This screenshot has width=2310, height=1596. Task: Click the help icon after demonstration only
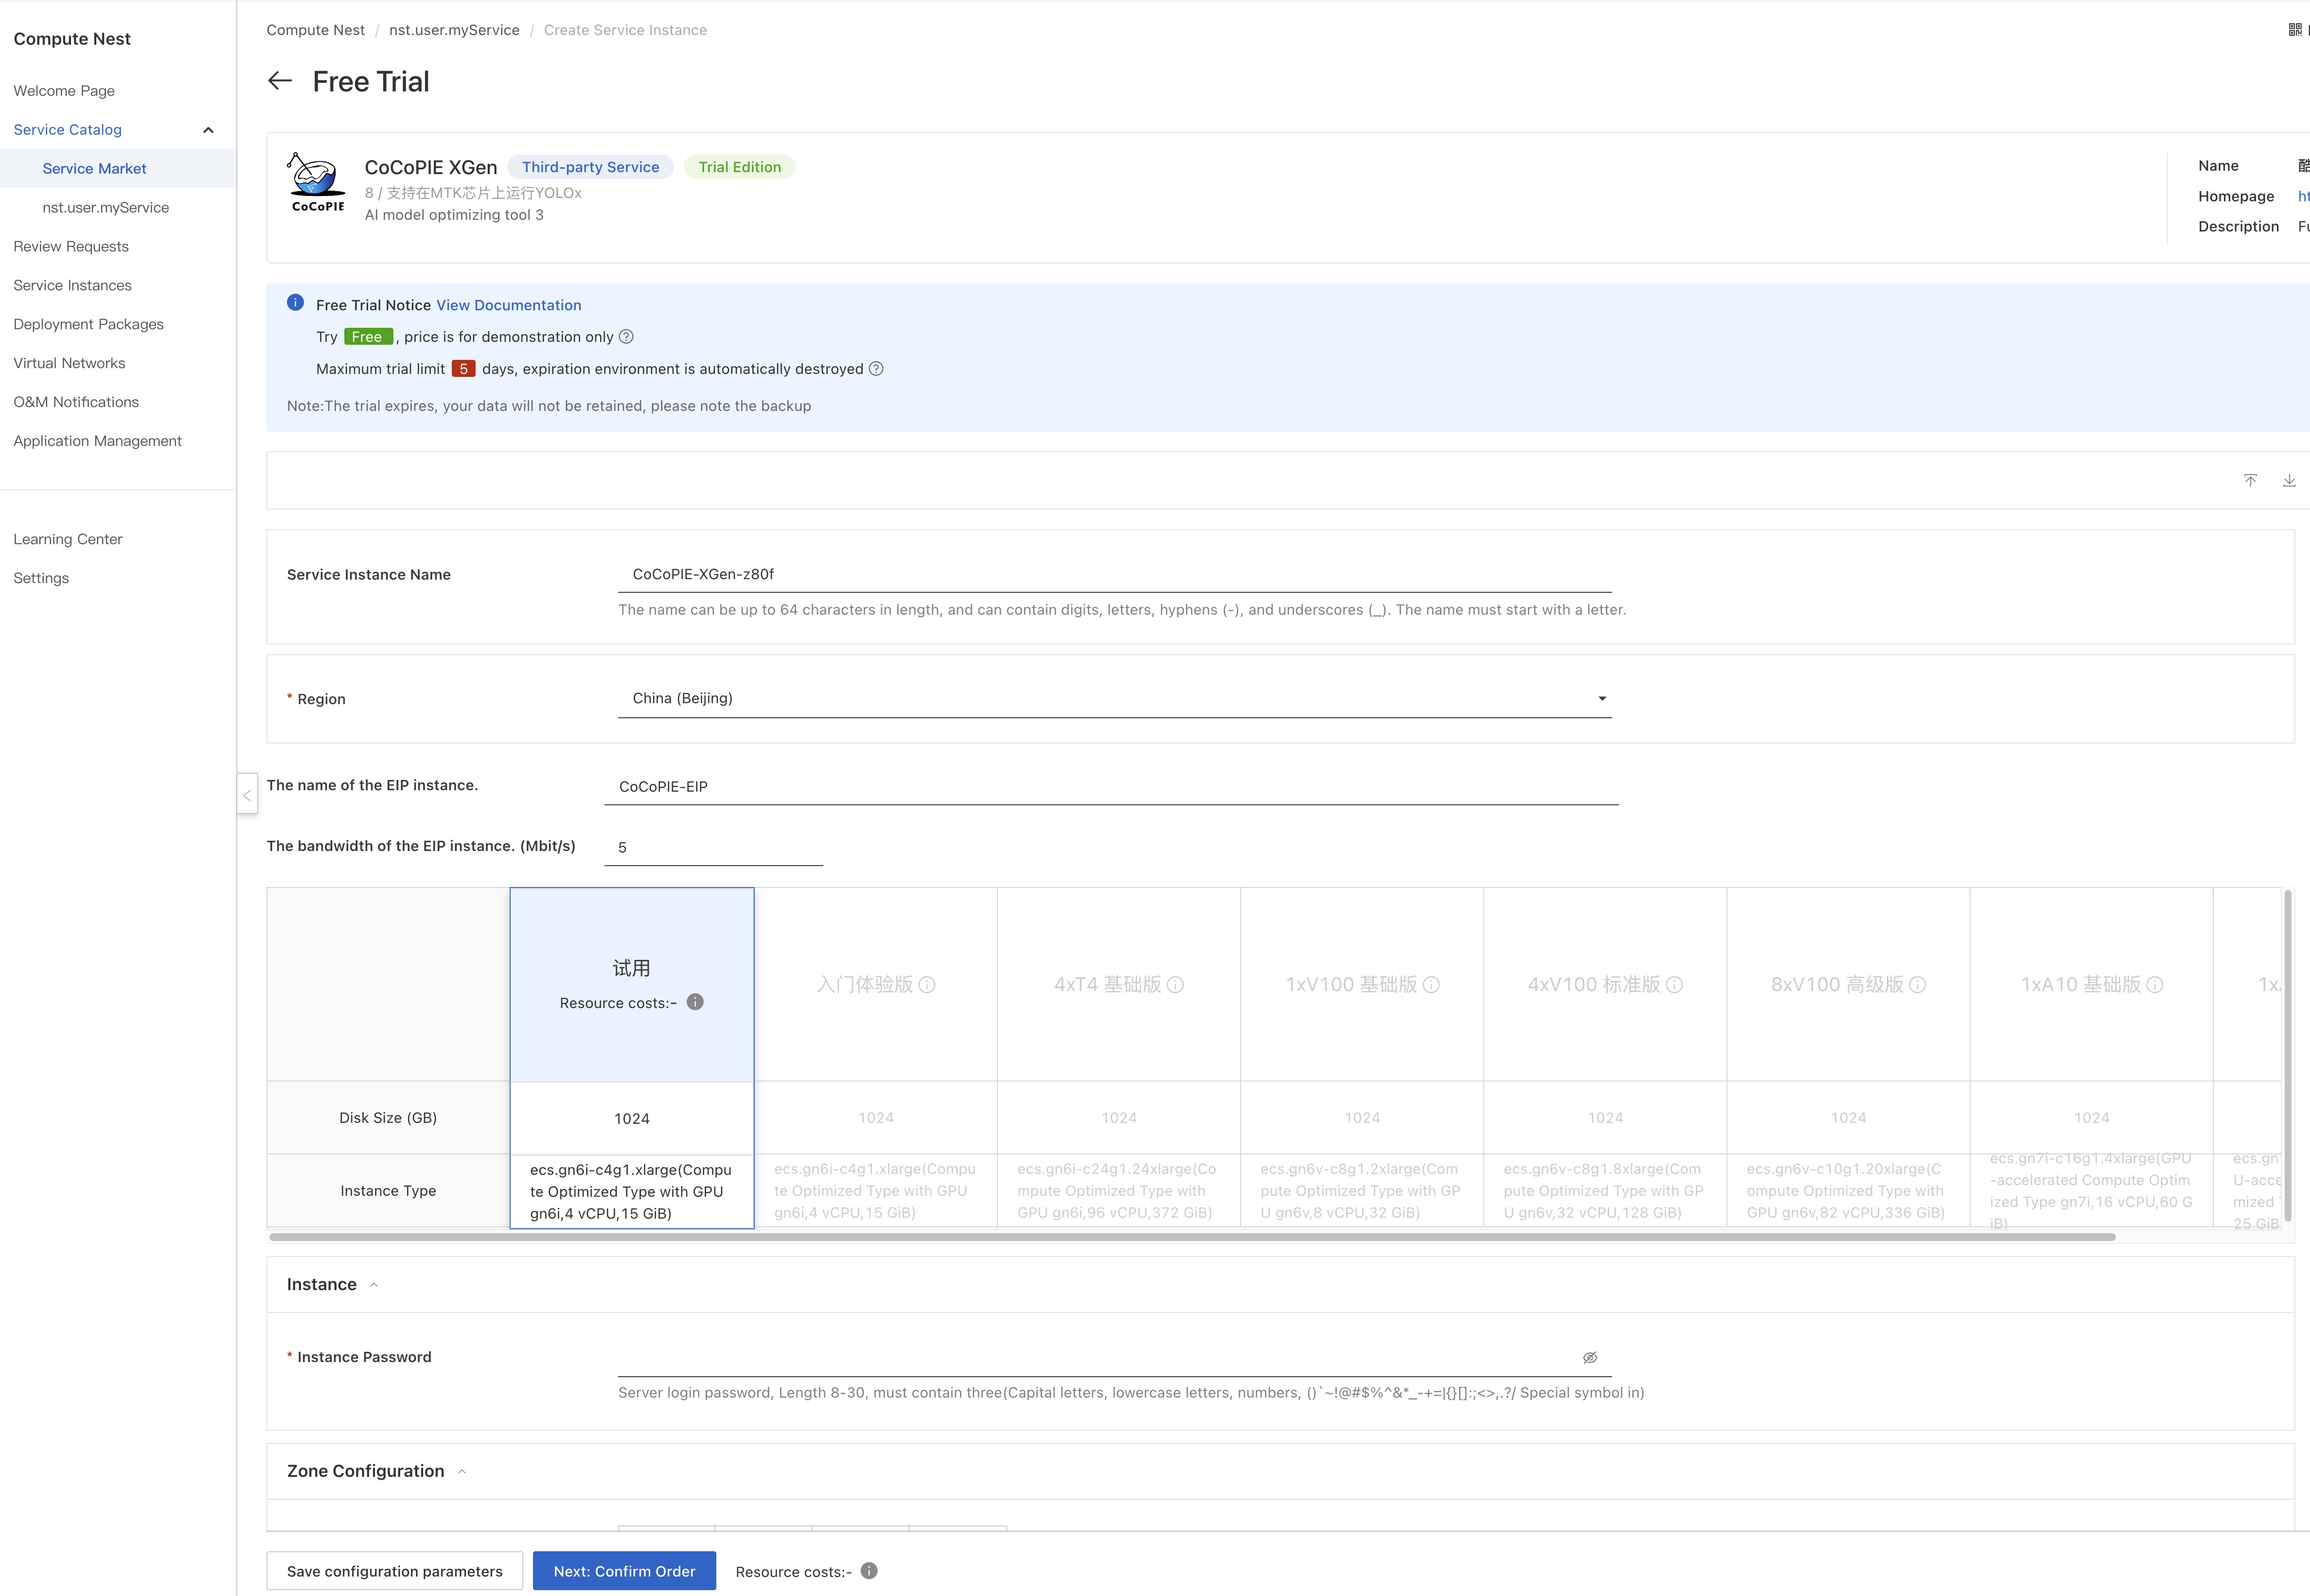coord(626,337)
